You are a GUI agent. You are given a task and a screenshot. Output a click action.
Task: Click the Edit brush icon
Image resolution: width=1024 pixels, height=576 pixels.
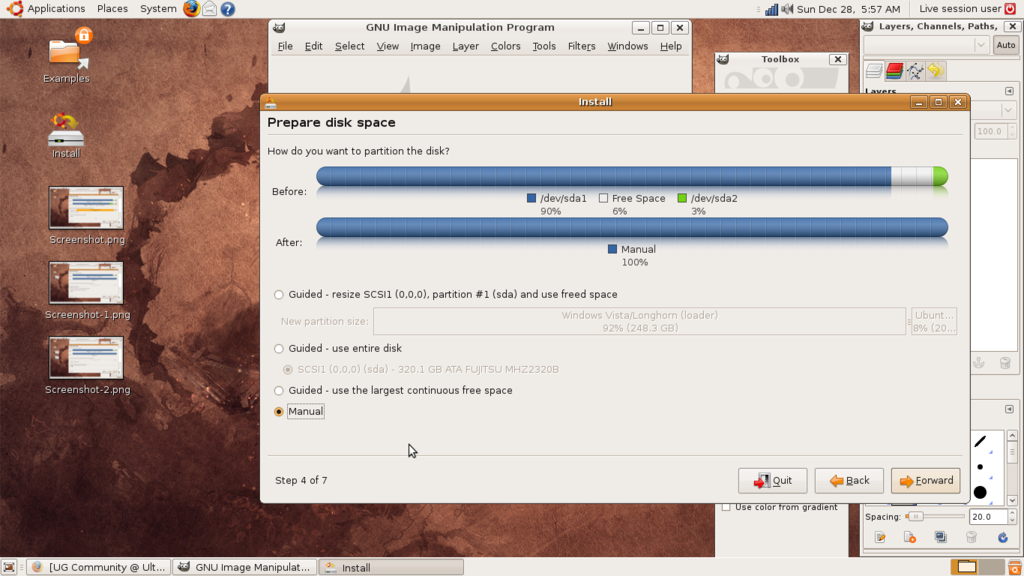(x=880, y=537)
